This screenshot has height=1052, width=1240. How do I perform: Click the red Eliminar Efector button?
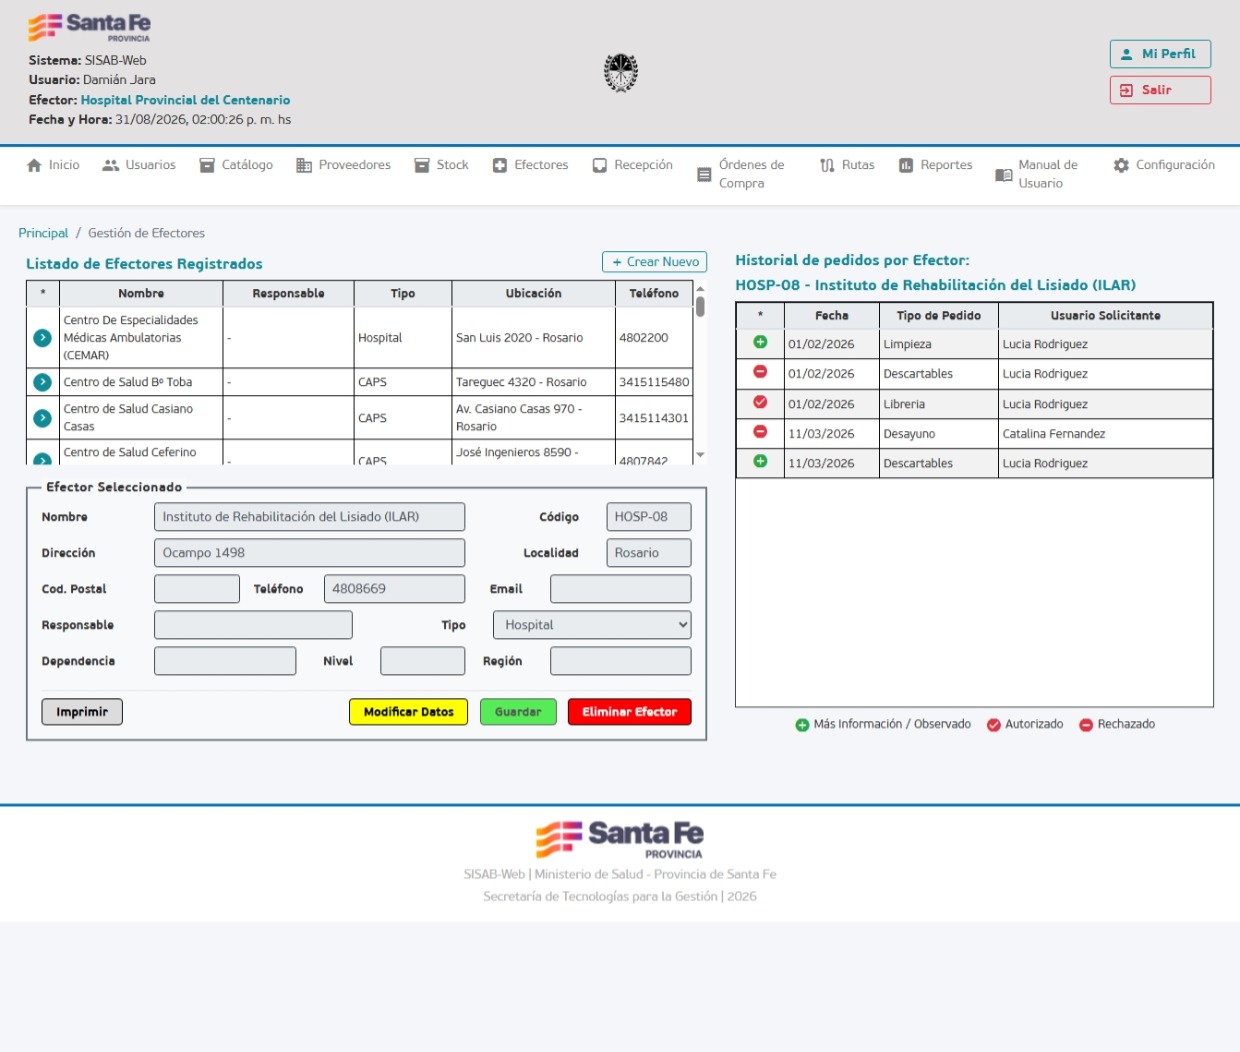tap(629, 712)
